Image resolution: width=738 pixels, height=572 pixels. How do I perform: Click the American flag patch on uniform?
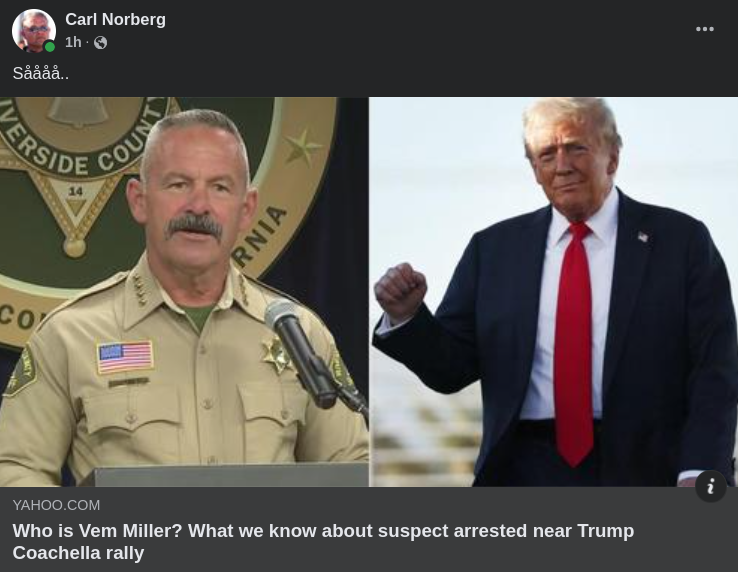pyautogui.click(x=125, y=357)
